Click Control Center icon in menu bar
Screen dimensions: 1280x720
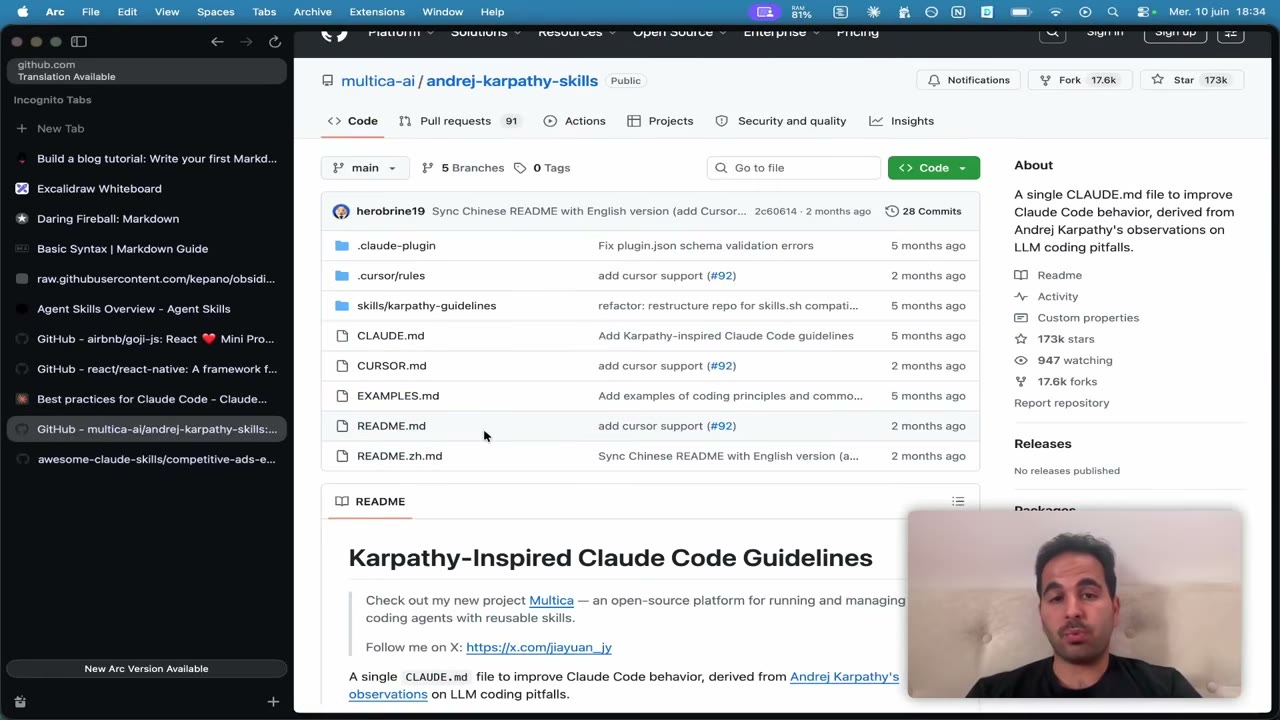pos(1144,12)
